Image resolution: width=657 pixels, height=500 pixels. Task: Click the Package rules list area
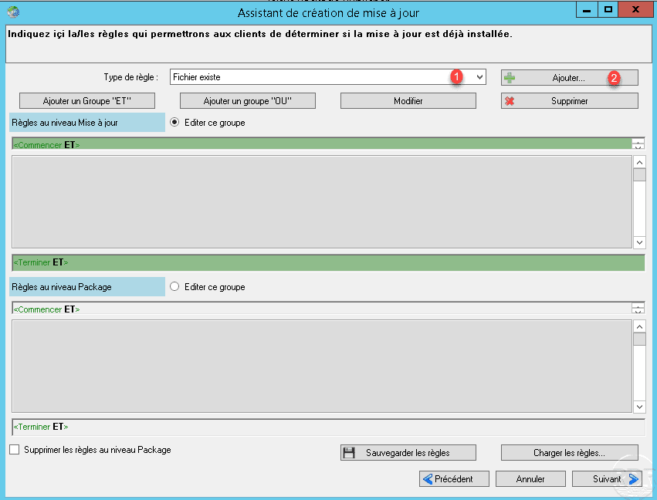point(321,366)
